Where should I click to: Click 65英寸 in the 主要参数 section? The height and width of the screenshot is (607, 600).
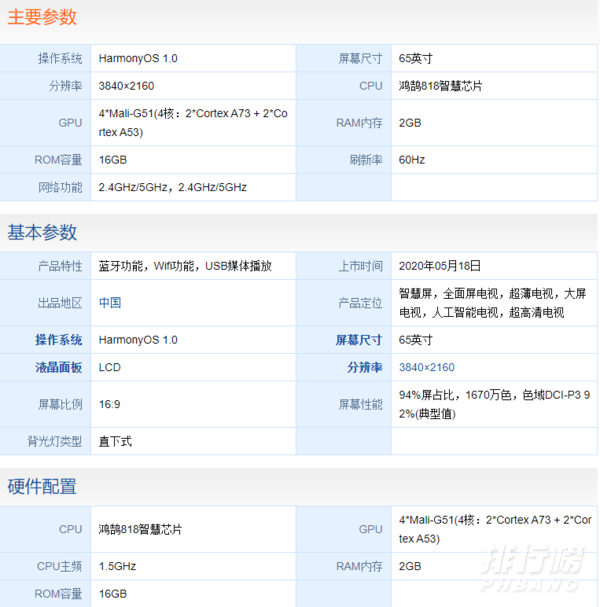[415, 58]
